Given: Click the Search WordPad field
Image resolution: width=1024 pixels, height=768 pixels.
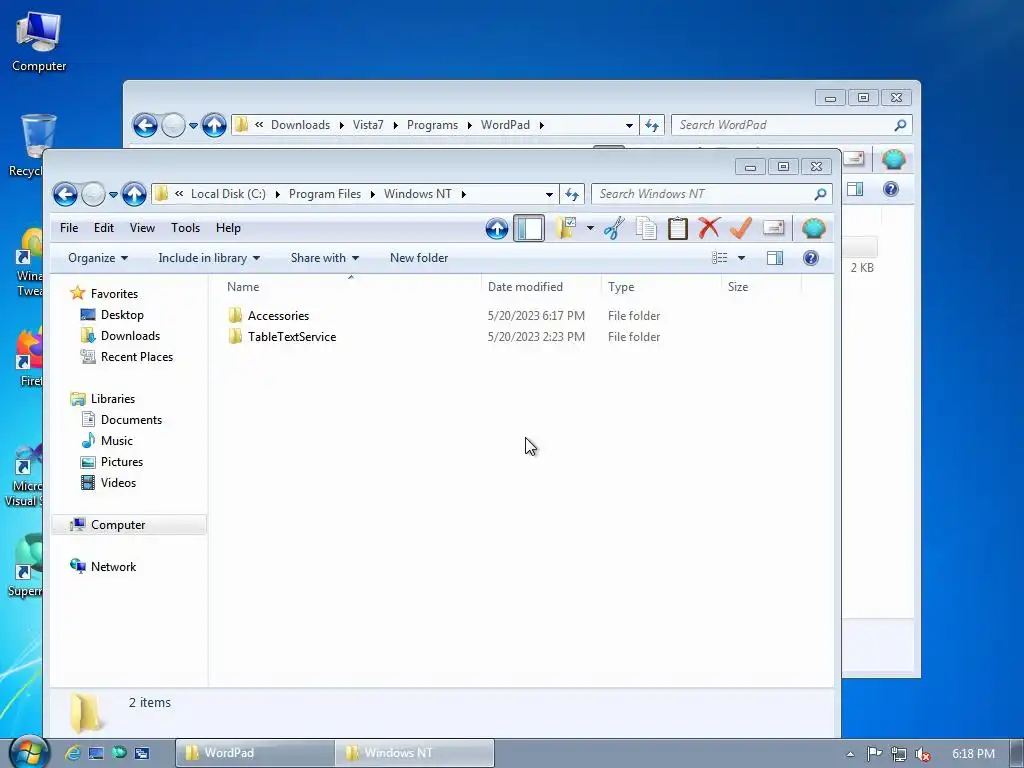Looking at the screenshot, I should pos(791,125).
